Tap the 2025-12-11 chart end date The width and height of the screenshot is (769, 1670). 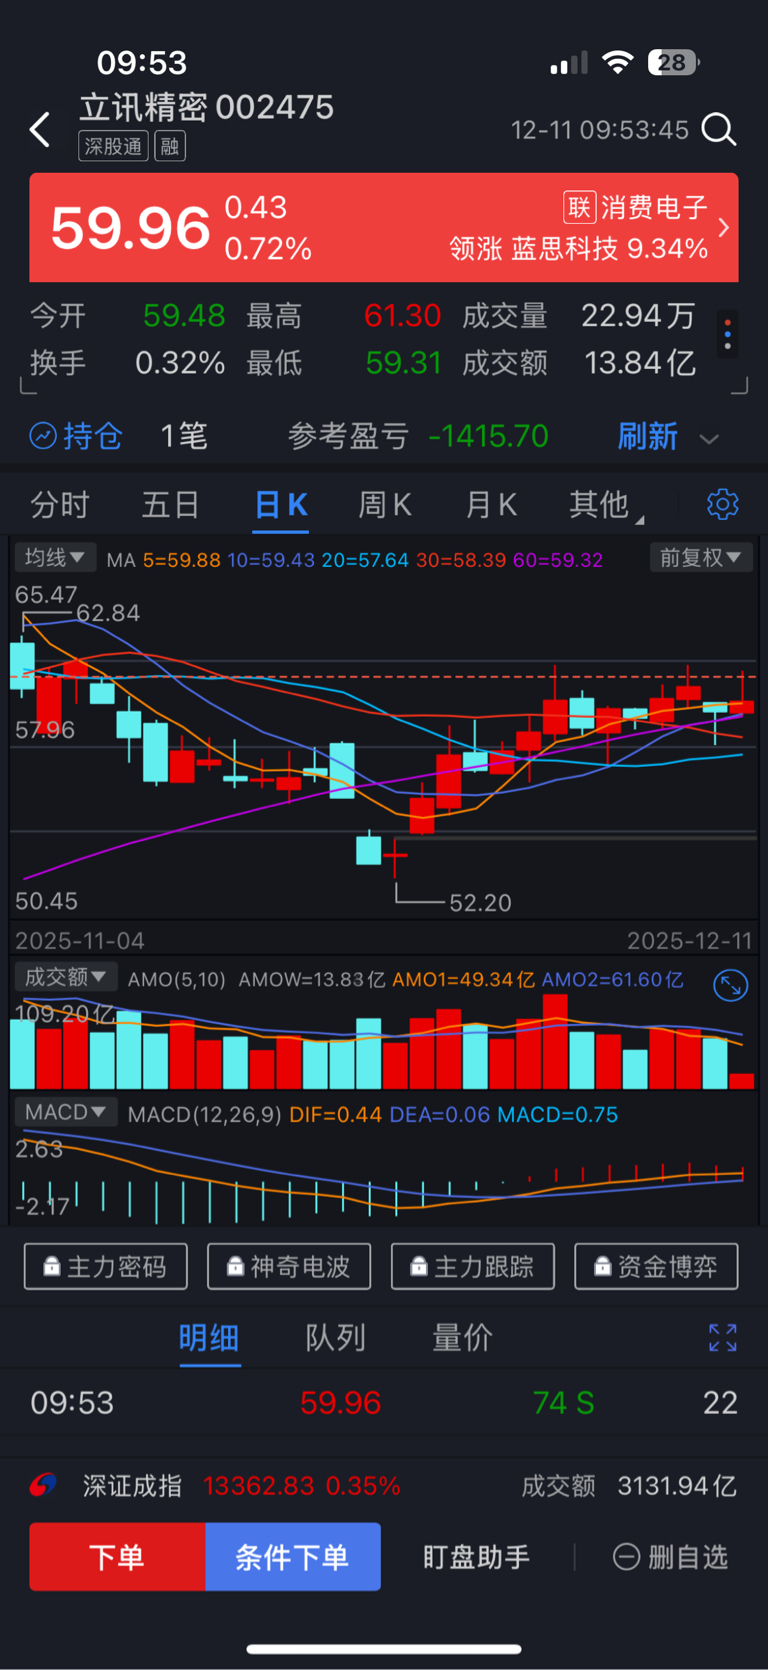pos(689,941)
